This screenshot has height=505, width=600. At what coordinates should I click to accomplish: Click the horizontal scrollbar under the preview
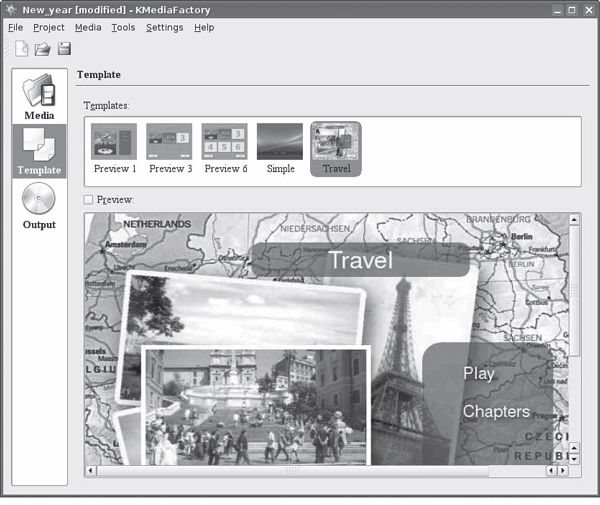click(x=291, y=470)
